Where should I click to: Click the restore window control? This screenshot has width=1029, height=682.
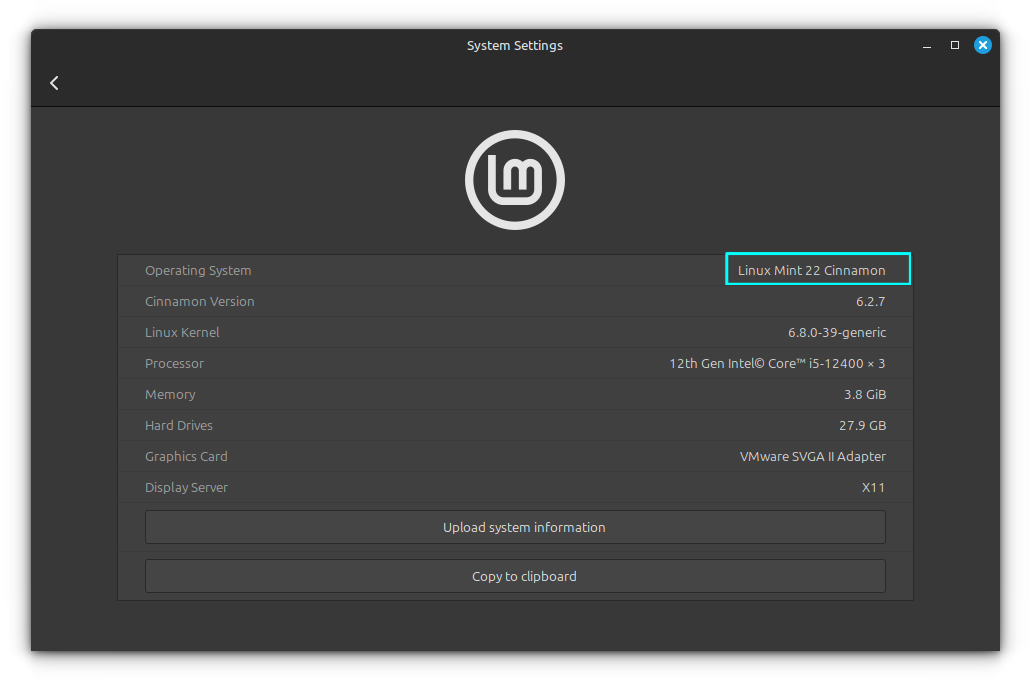[954, 45]
